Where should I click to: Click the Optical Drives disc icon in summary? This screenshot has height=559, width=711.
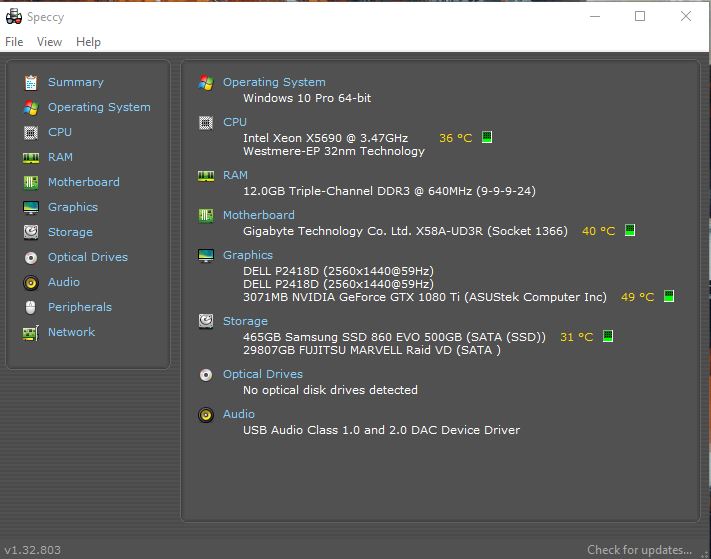click(x=206, y=375)
